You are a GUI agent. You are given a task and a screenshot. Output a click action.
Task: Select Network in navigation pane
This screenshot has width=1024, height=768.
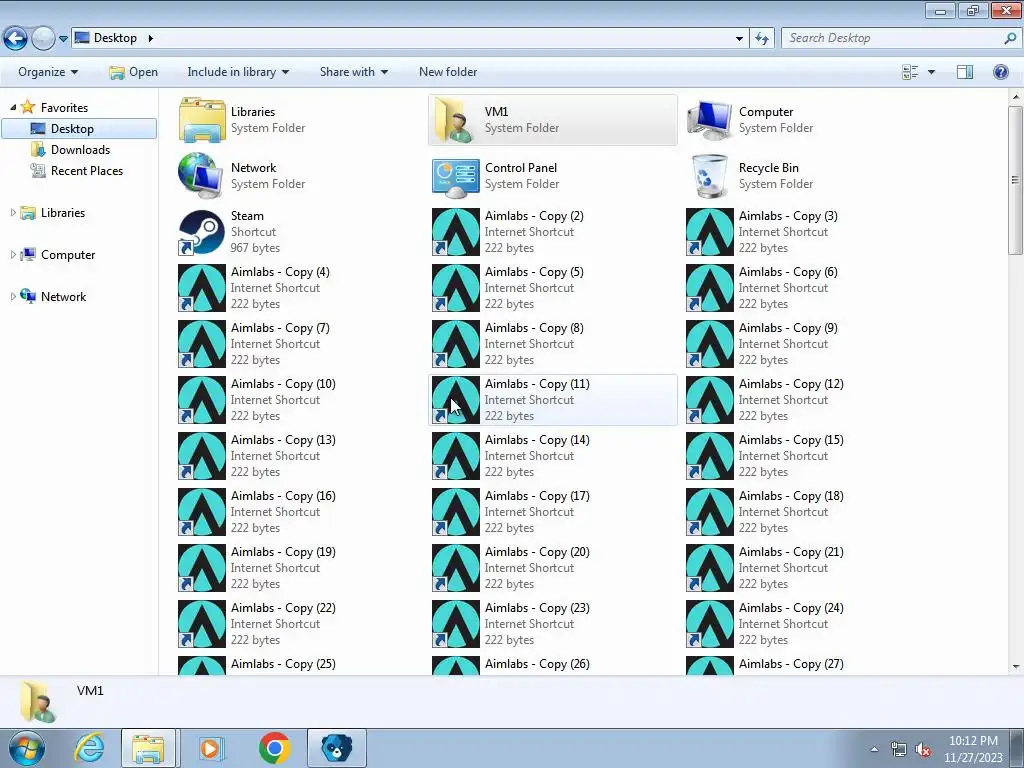coord(63,296)
